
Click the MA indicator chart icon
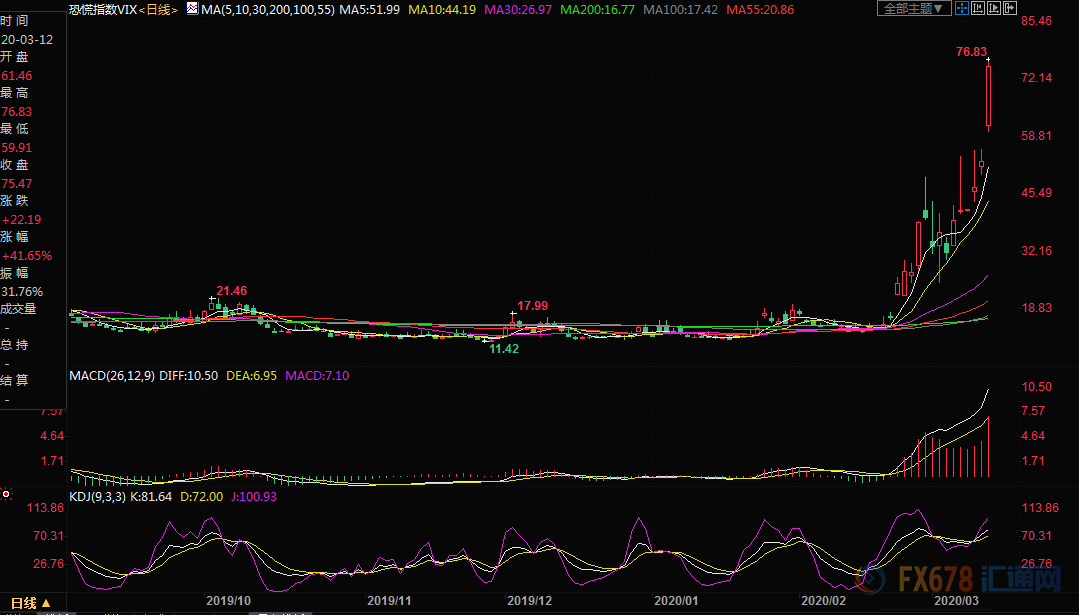[x=192, y=8]
